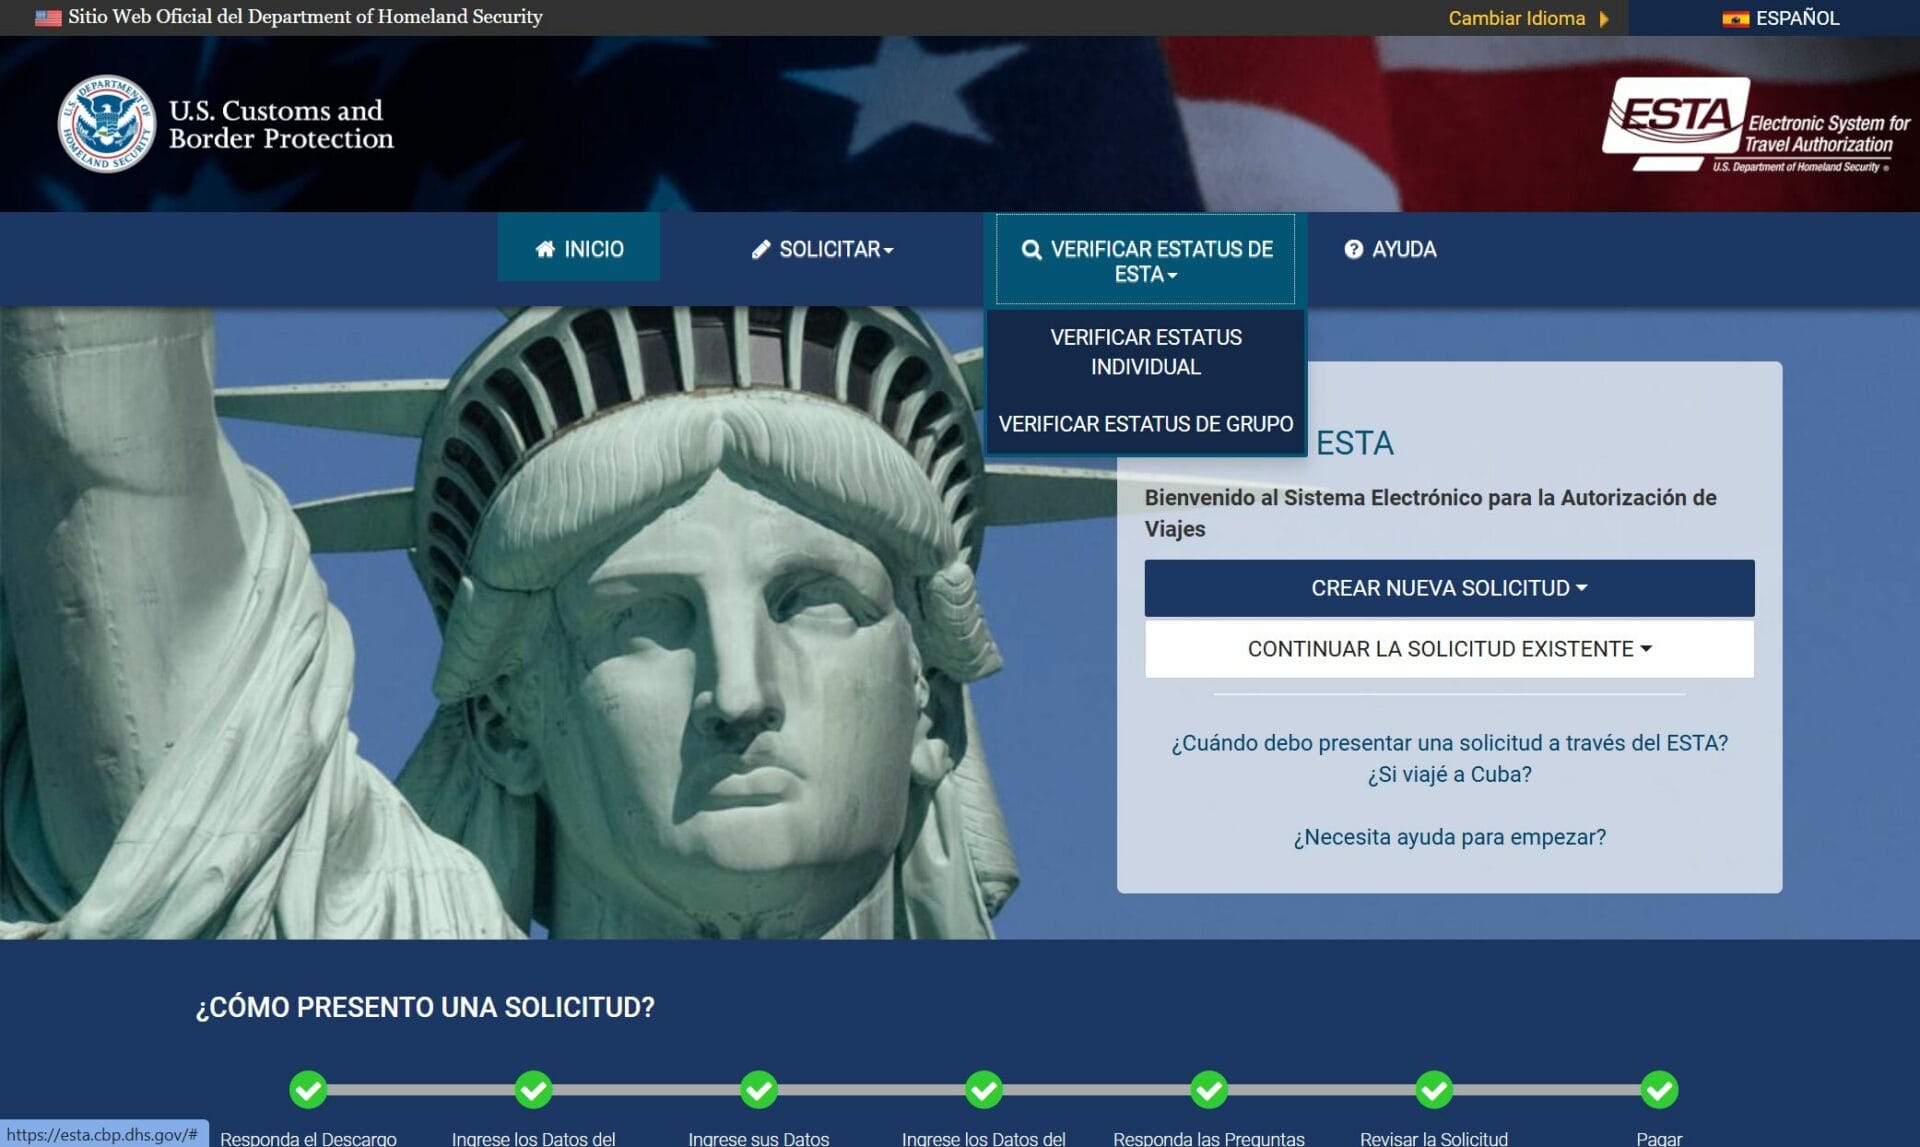1920x1147 pixels.
Task: Click Revisar la Solicitud step label
Action: (x=1434, y=1138)
